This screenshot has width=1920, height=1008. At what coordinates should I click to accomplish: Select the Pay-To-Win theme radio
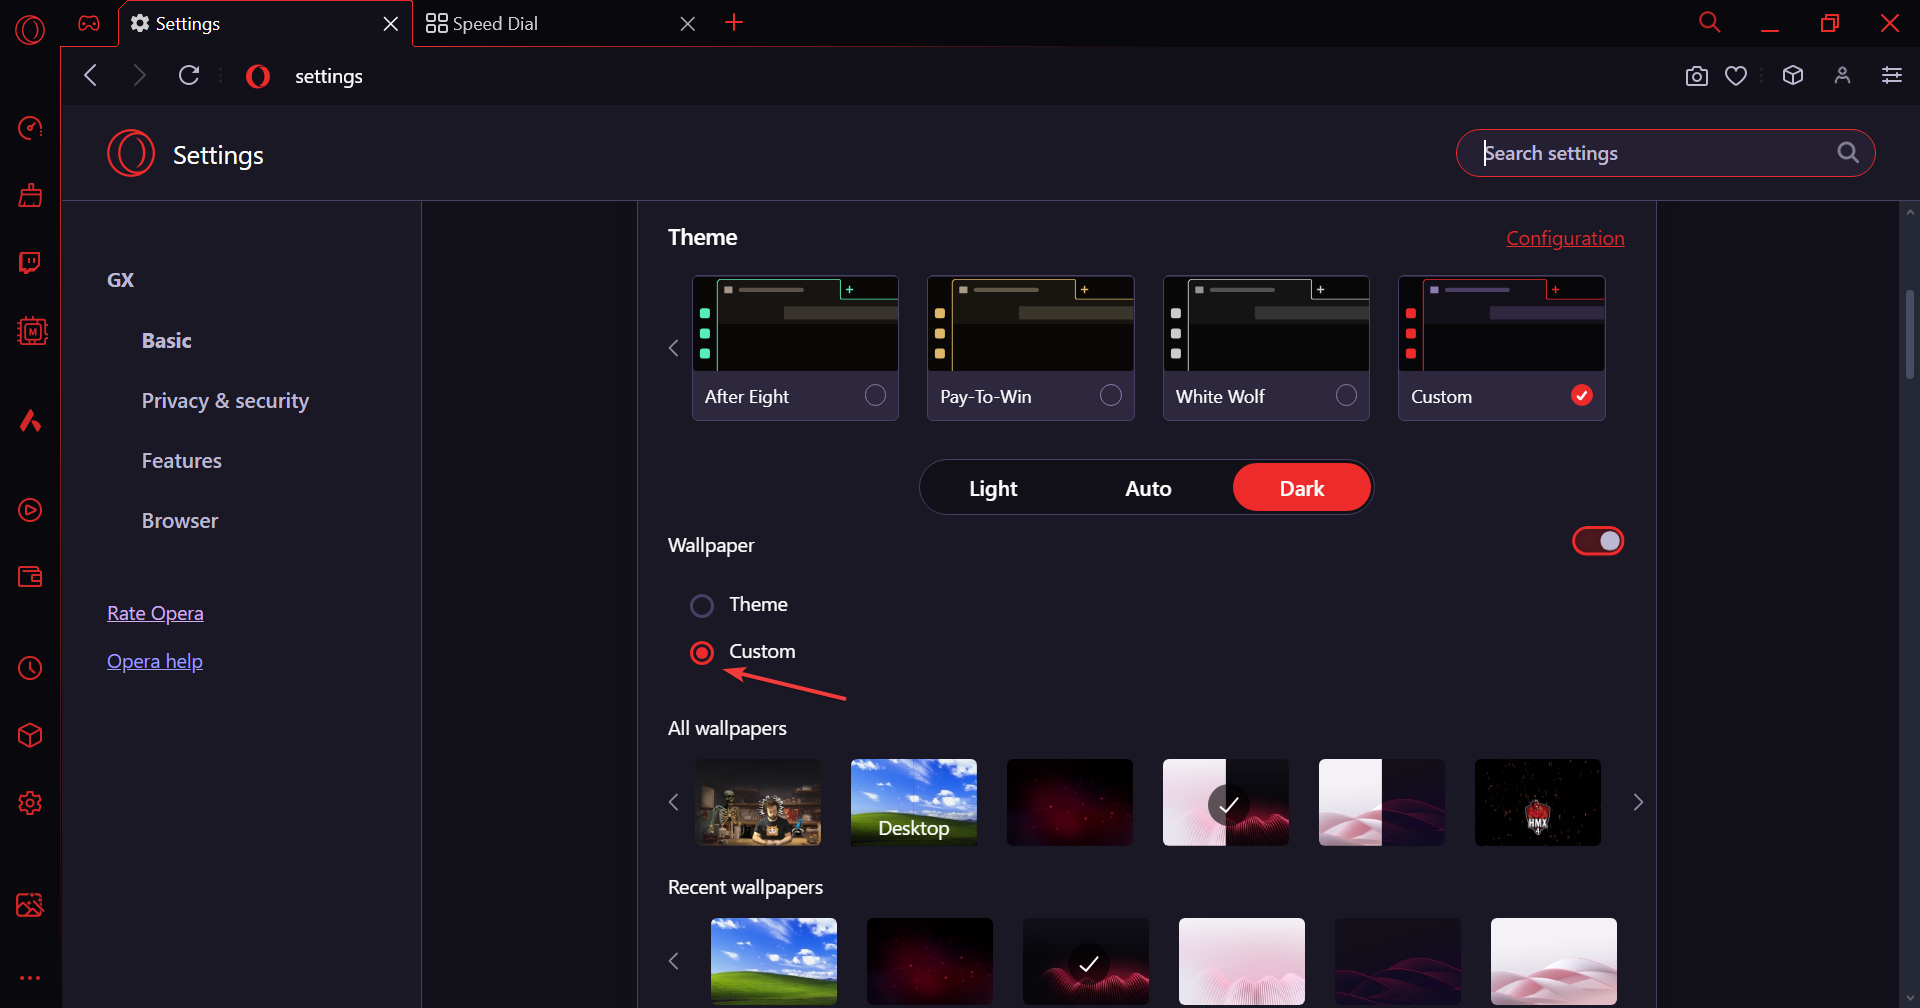tap(1111, 395)
